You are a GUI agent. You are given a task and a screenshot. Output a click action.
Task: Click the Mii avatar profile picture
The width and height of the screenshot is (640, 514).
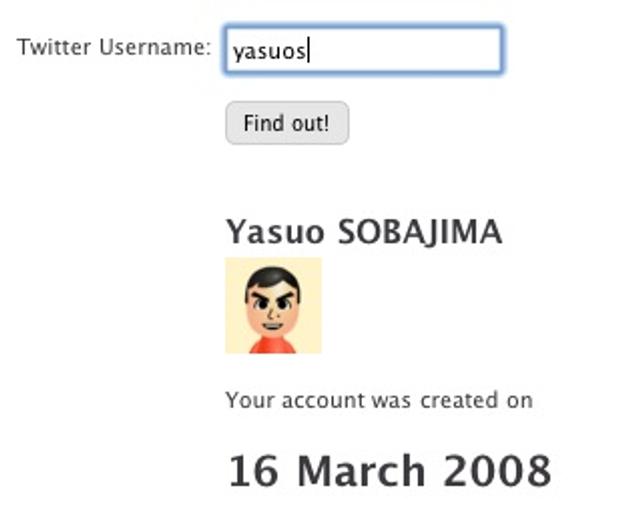273,305
